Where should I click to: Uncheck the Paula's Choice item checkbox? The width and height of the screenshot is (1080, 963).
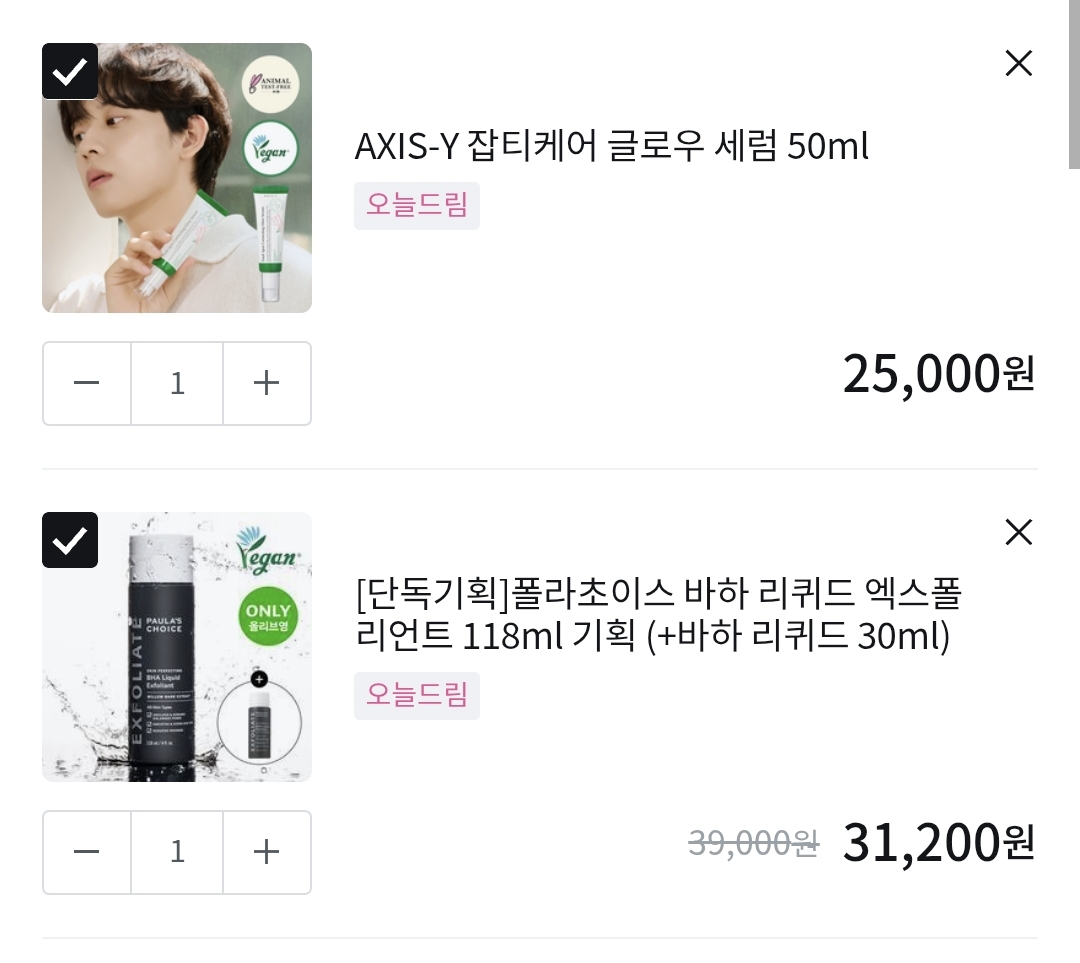pos(70,540)
